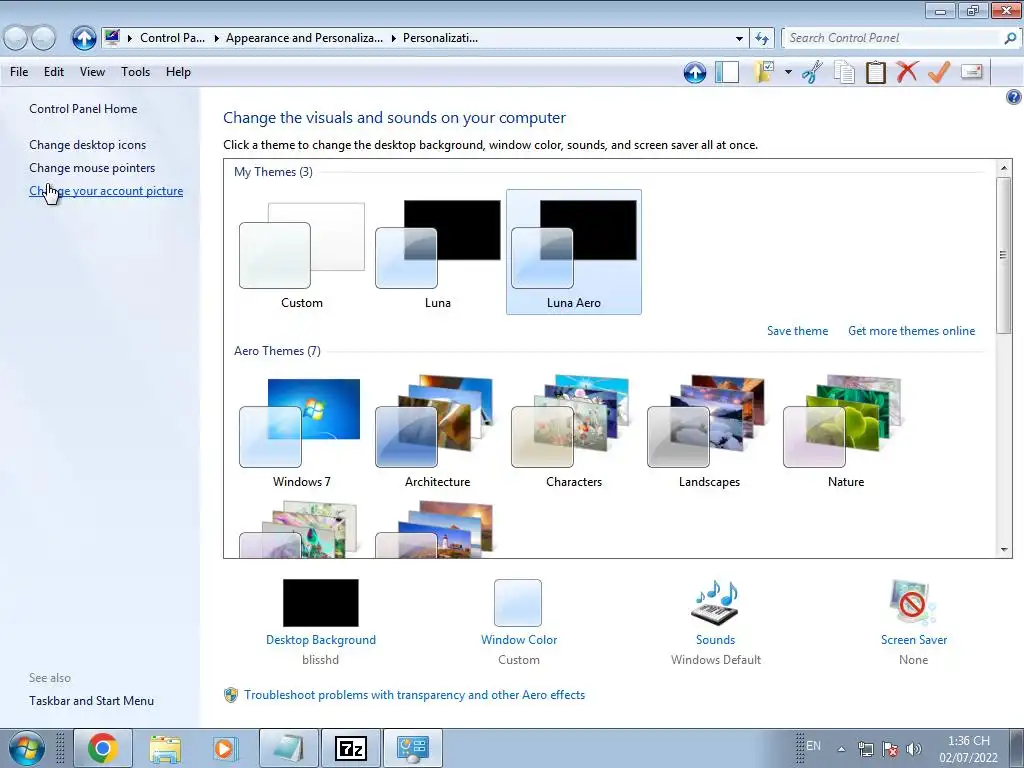
Task: Click Control Panel taskbar button
Action: tap(412, 748)
